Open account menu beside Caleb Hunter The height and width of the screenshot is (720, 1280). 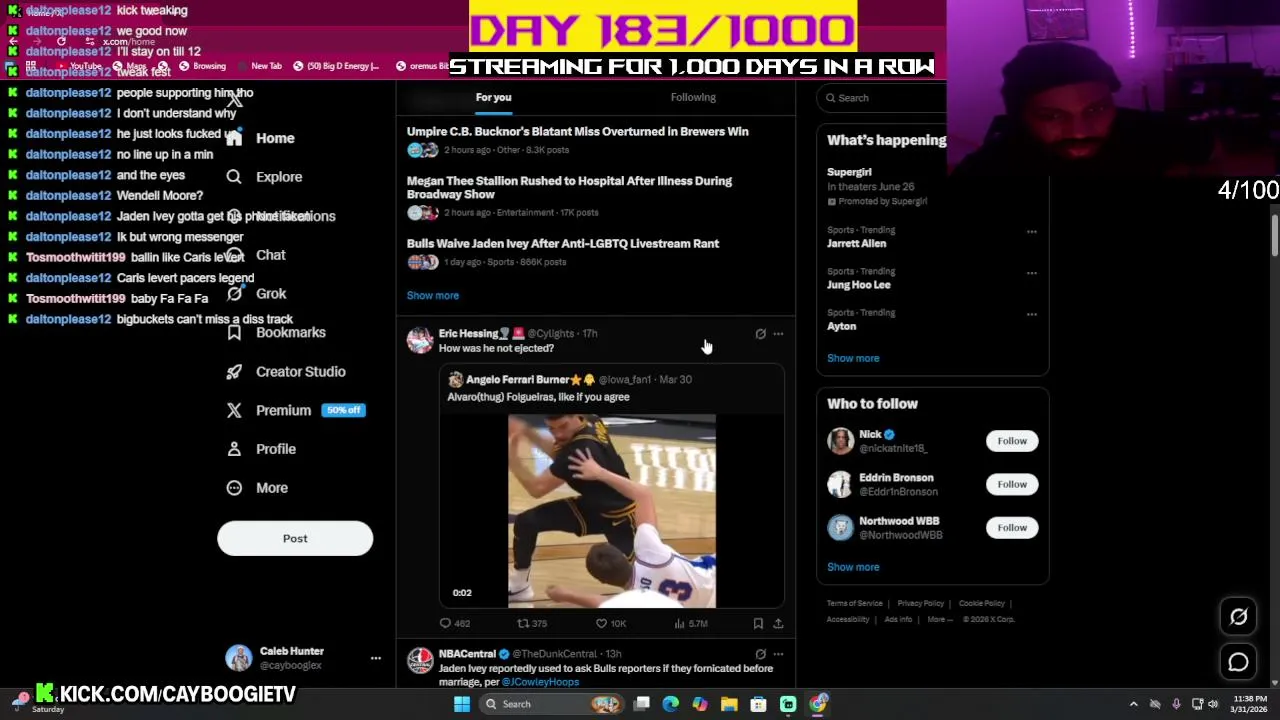pyautogui.click(x=375, y=658)
